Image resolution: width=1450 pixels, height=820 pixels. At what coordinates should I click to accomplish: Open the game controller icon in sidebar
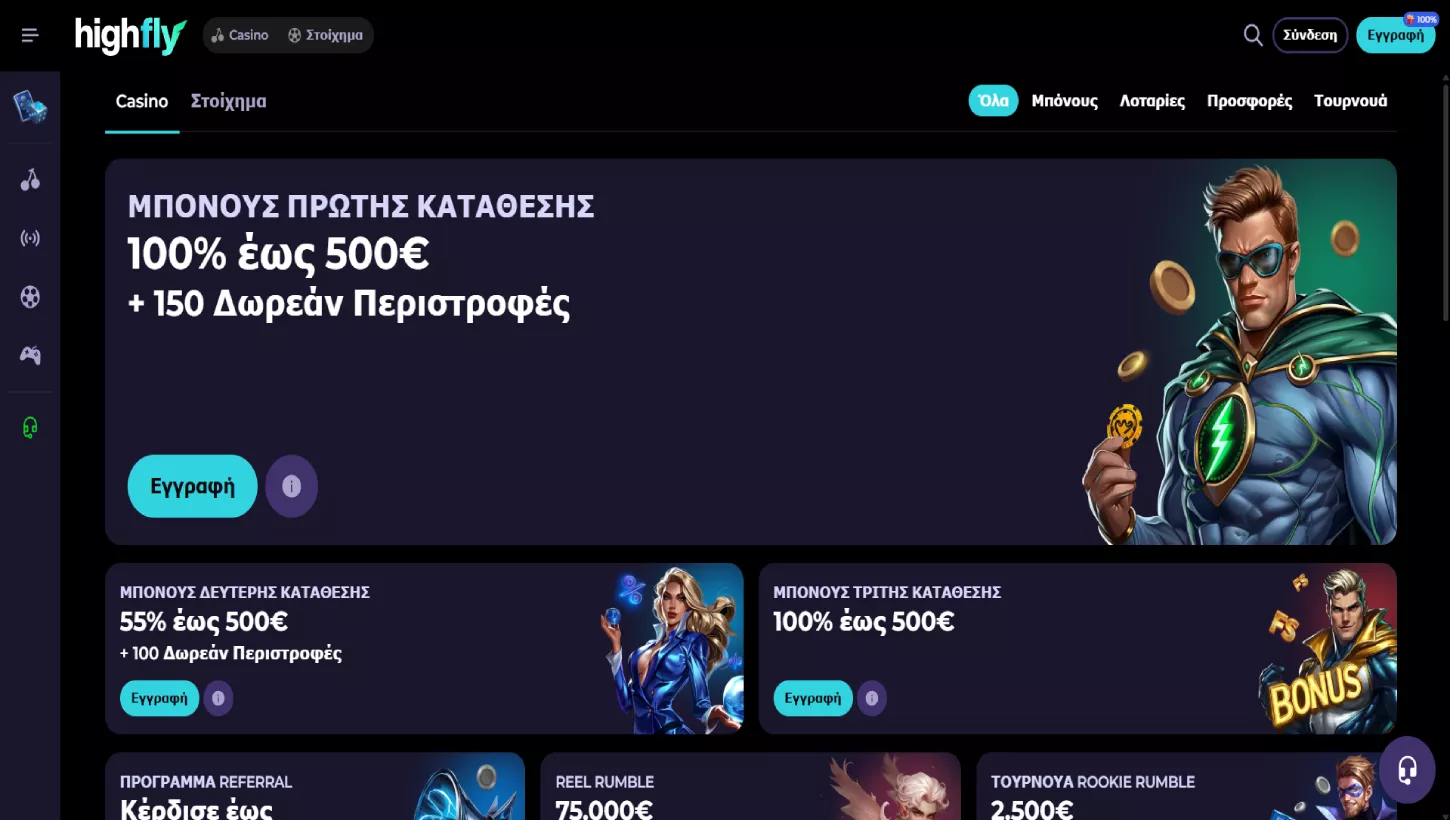pos(30,355)
